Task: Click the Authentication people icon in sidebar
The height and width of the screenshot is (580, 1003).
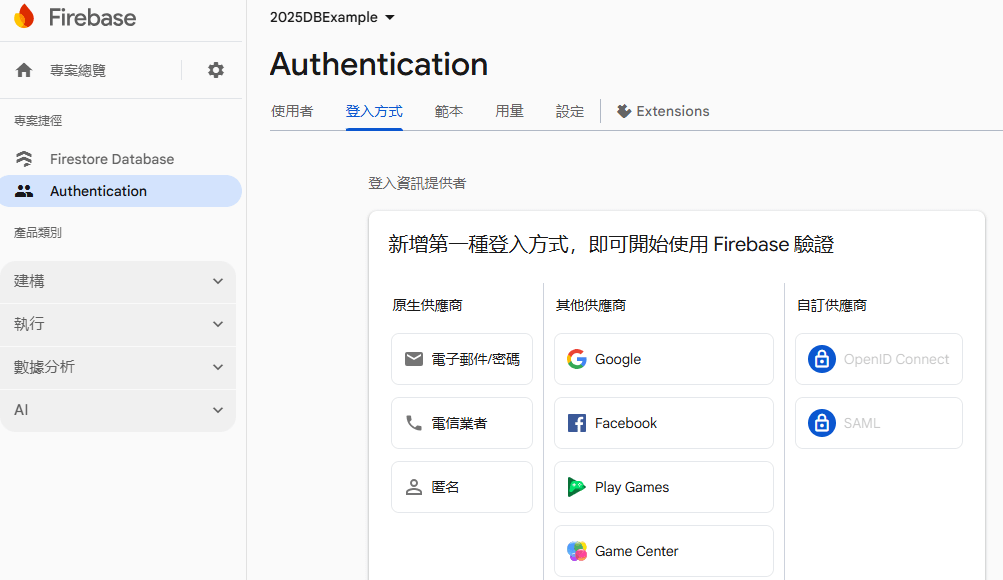Action: point(24,191)
